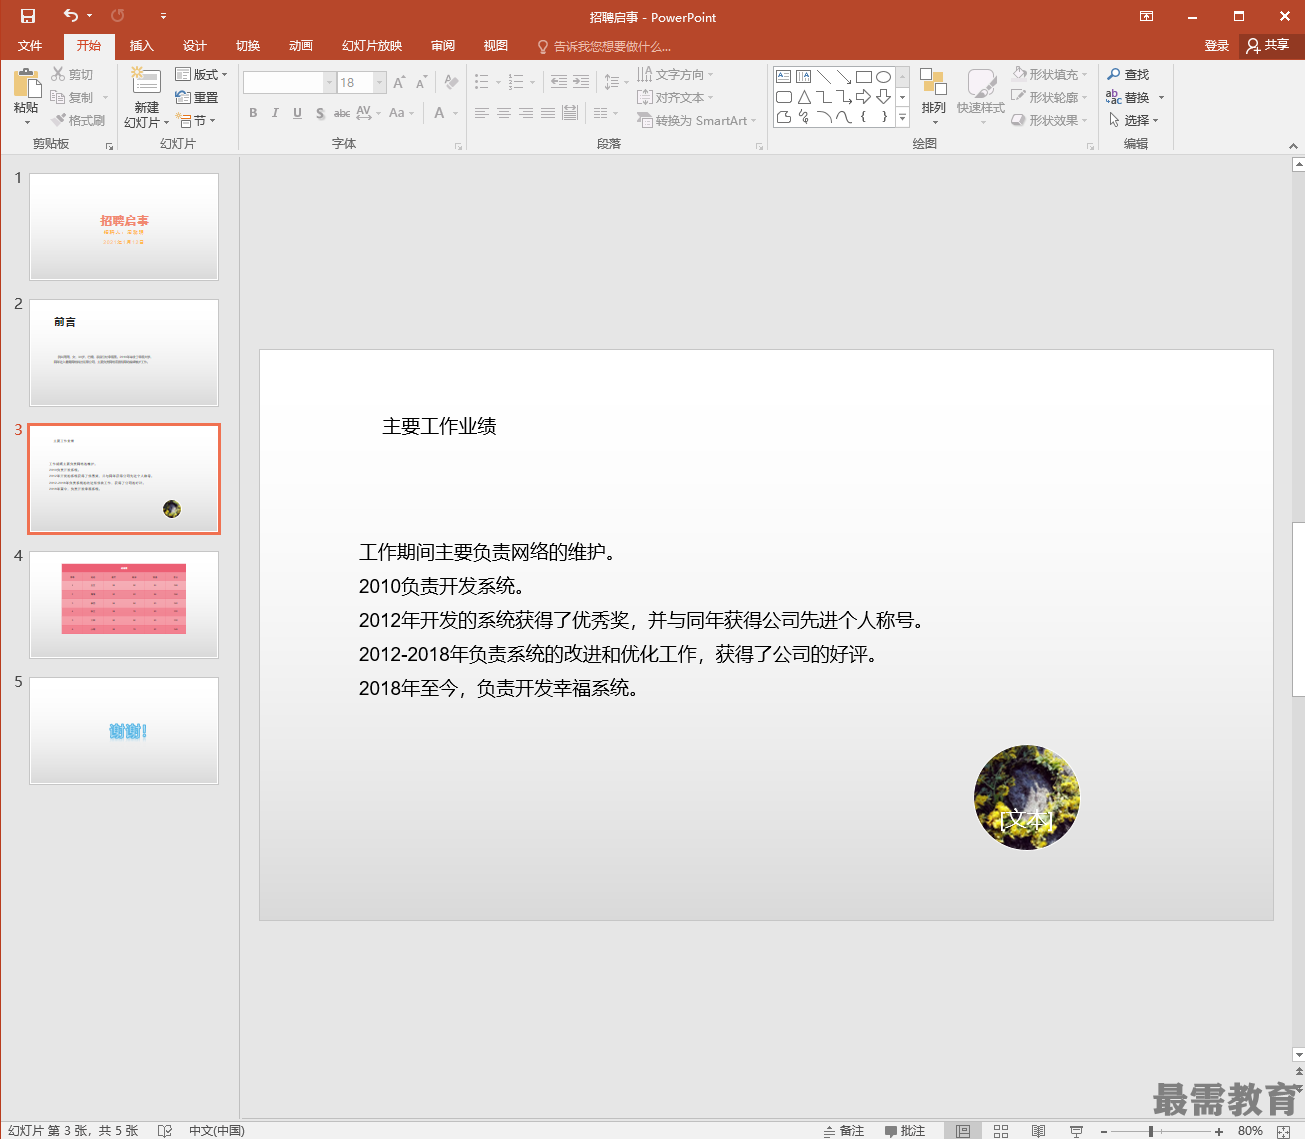The width and height of the screenshot is (1305, 1139).
Task: Toggle Normal view button in status bar
Action: [963, 1131]
